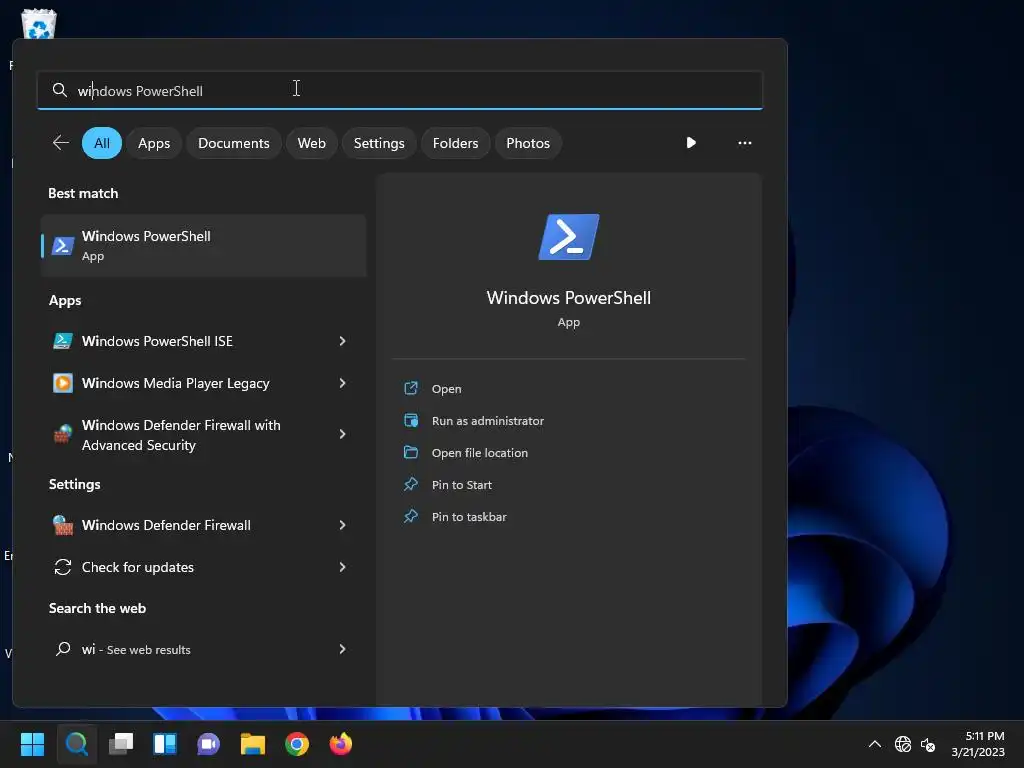1024x768 pixels.
Task: Expand Windows Media Player Legacy chevron
Action: [x=342, y=383]
